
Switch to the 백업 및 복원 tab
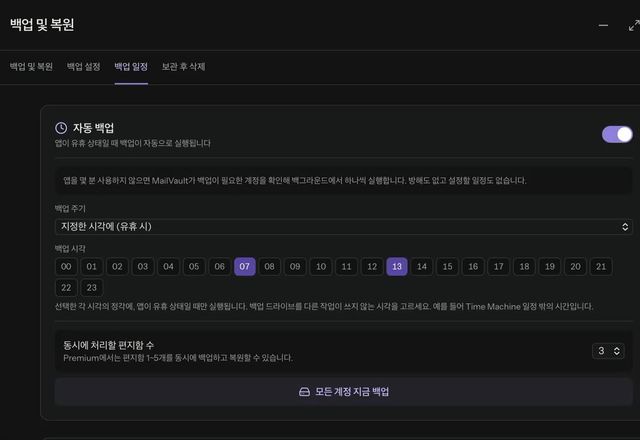(31, 67)
